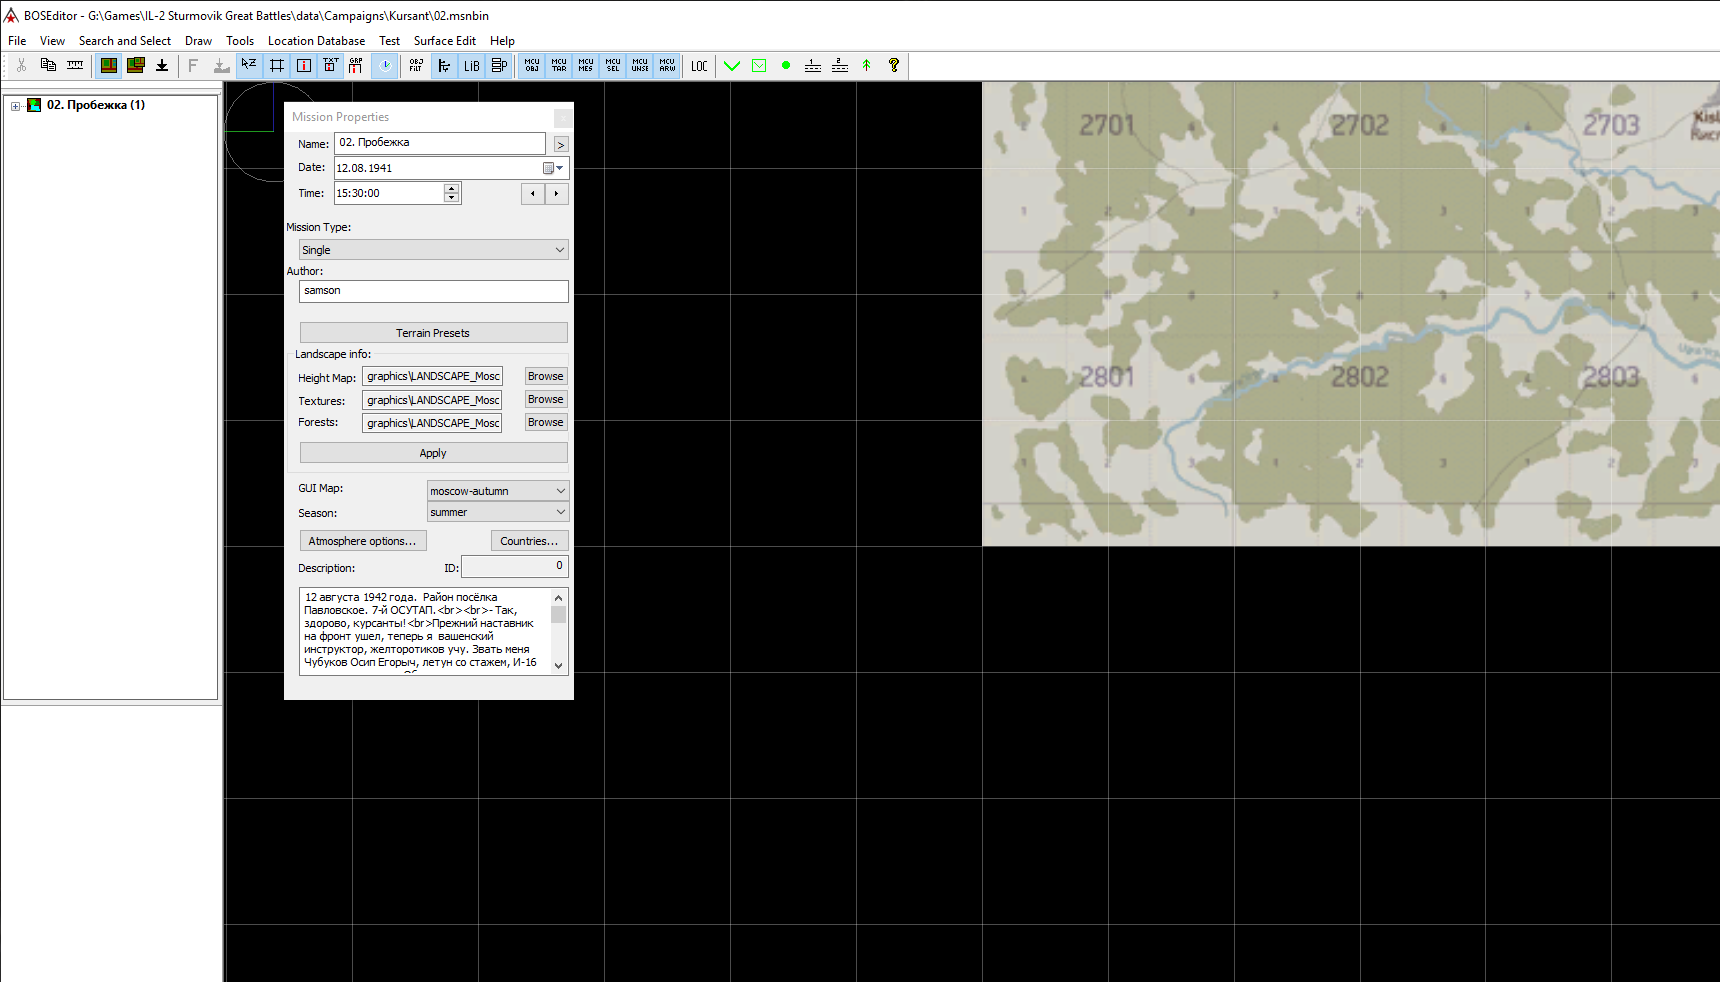Image resolution: width=1720 pixels, height=982 pixels.
Task: Click the green dot toolbar icon
Action: pos(786,66)
